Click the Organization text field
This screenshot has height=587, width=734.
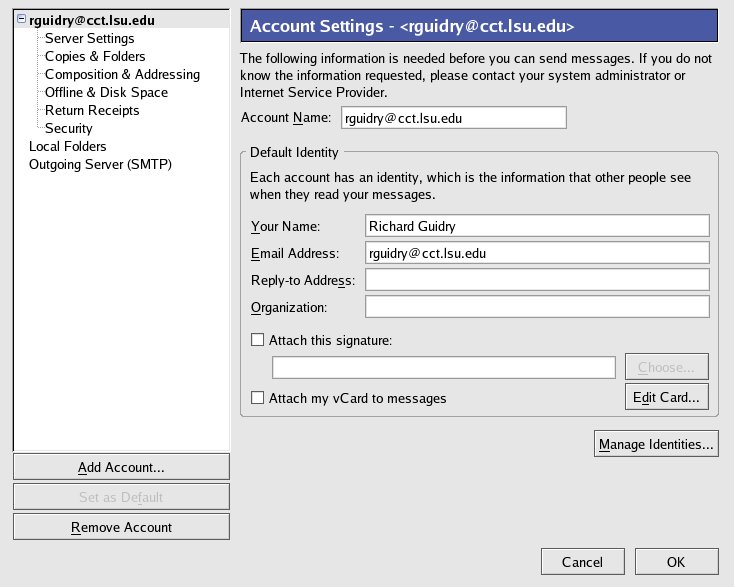coord(537,306)
